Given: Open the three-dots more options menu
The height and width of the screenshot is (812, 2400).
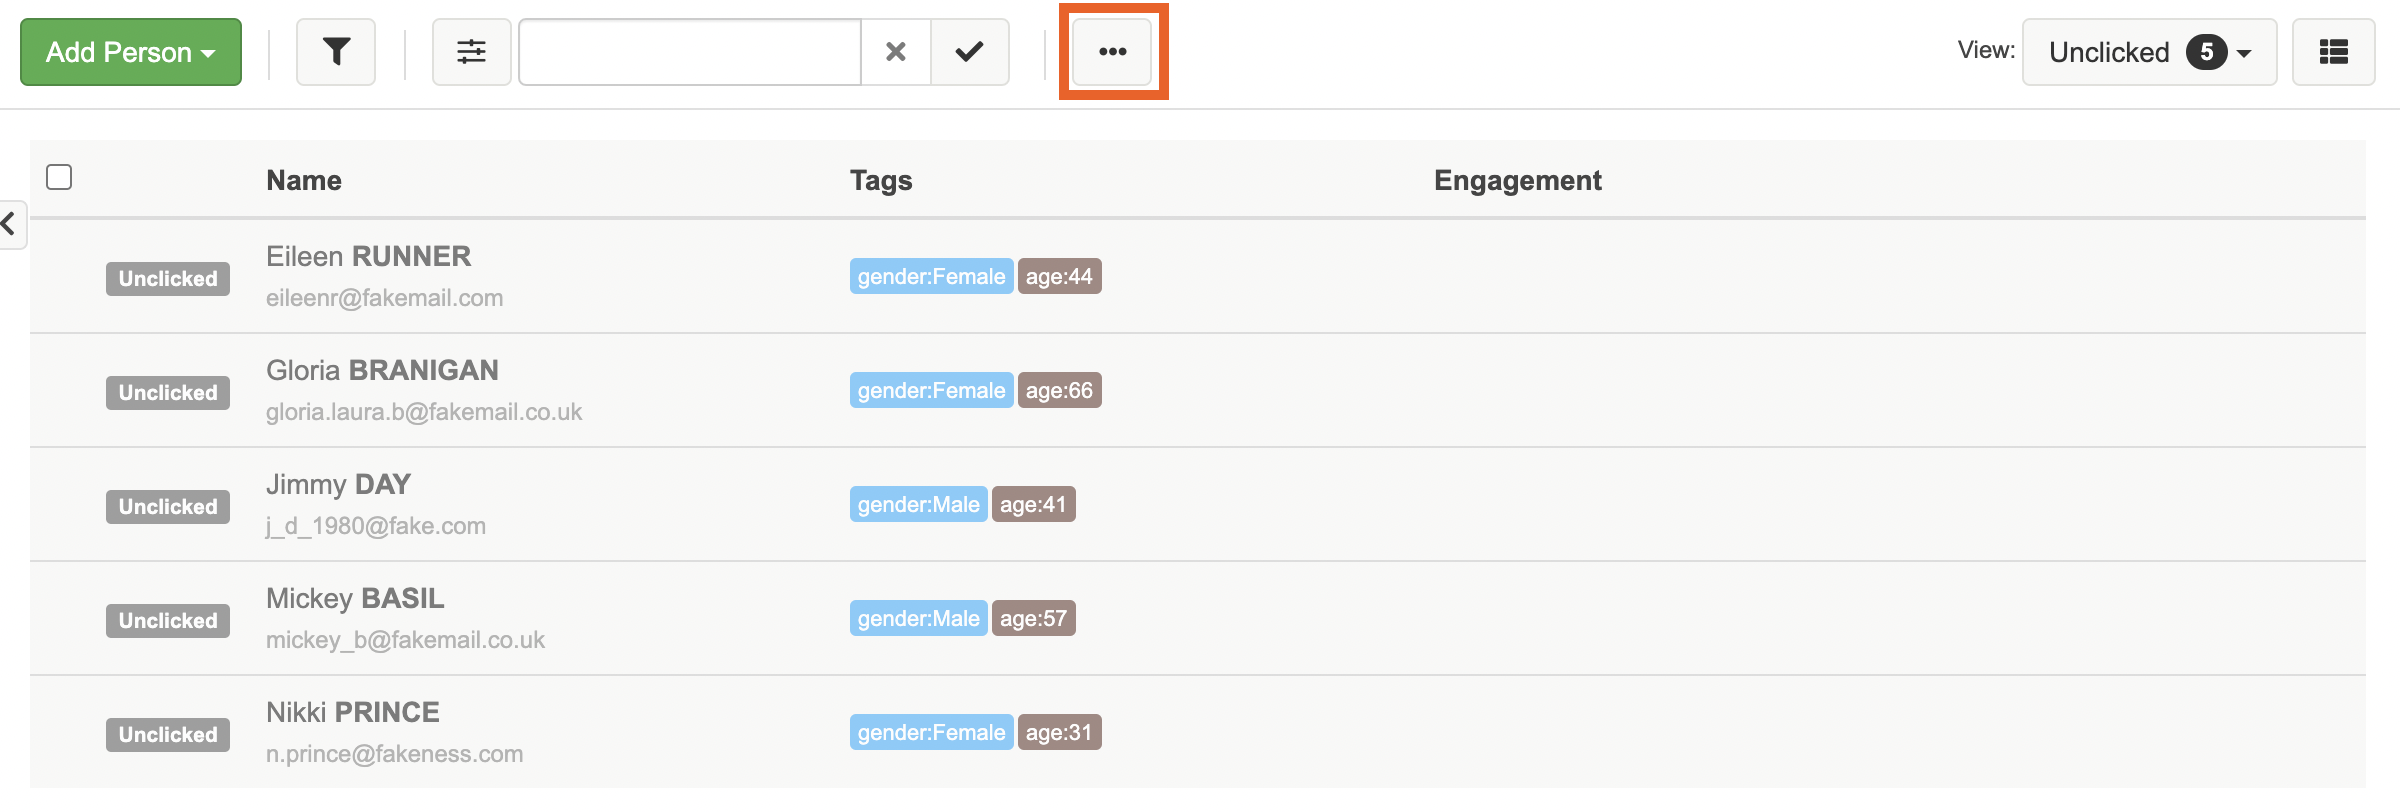Looking at the screenshot, I should point(1113,52).
